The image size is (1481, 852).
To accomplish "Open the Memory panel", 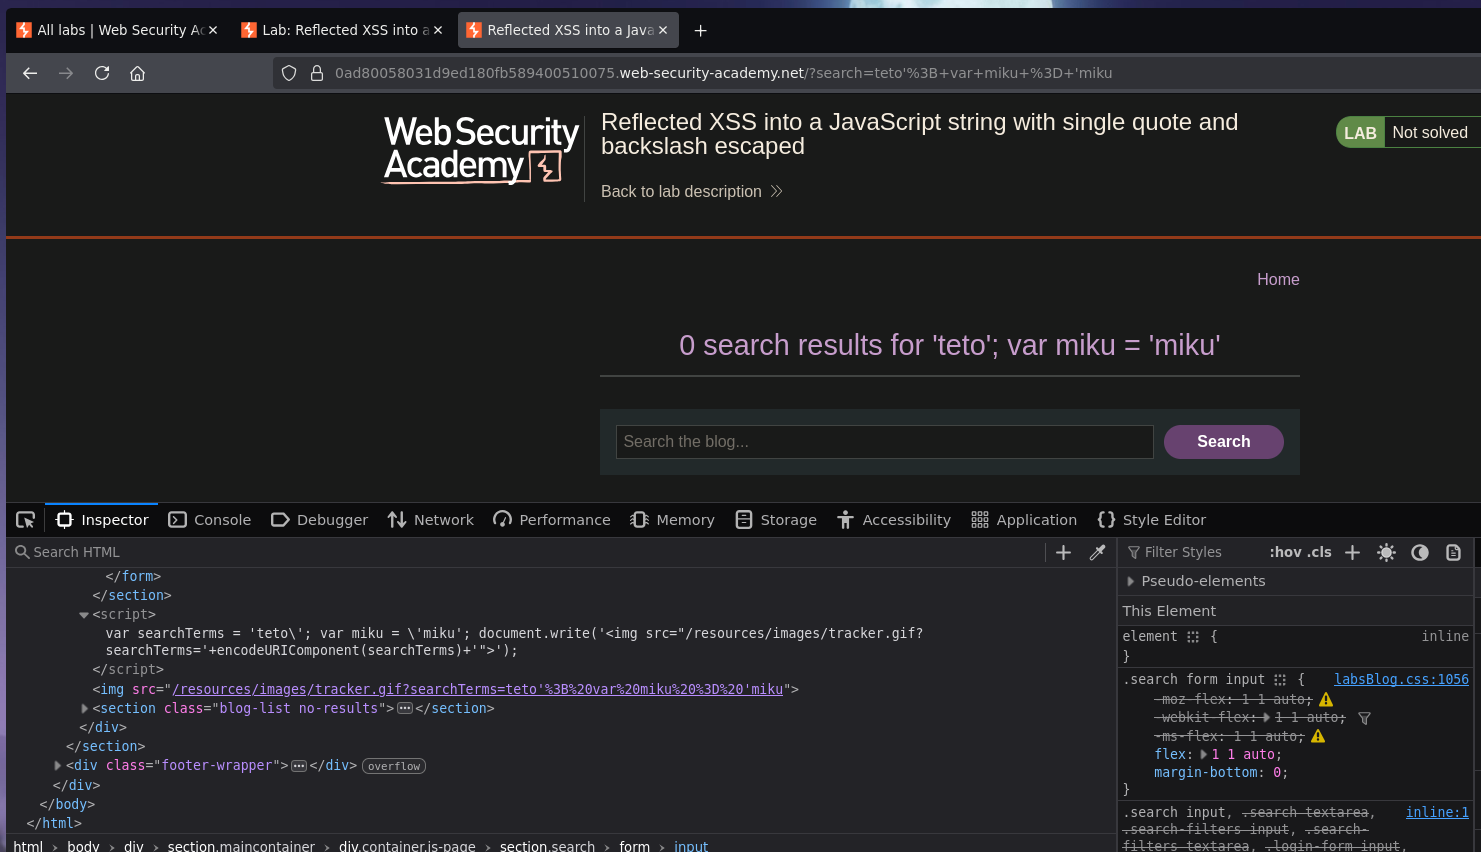I will coord(672,520).
